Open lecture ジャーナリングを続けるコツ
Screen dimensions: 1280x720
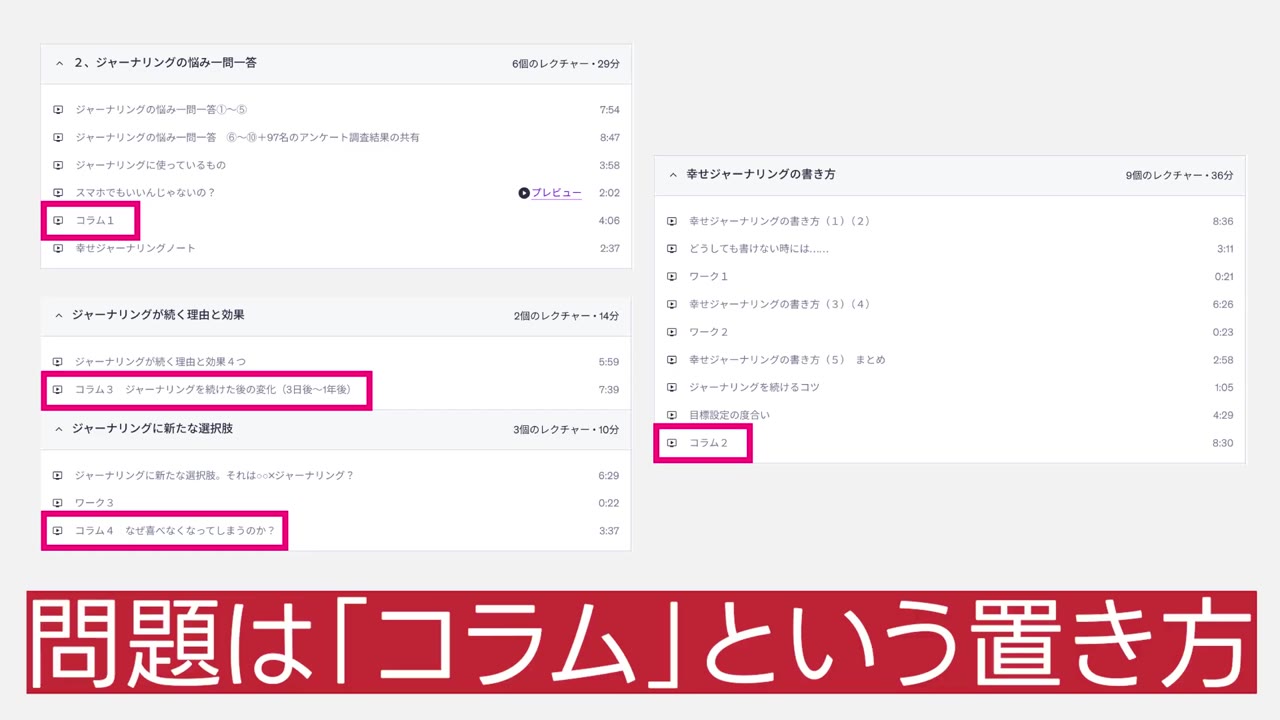point(755,387)
